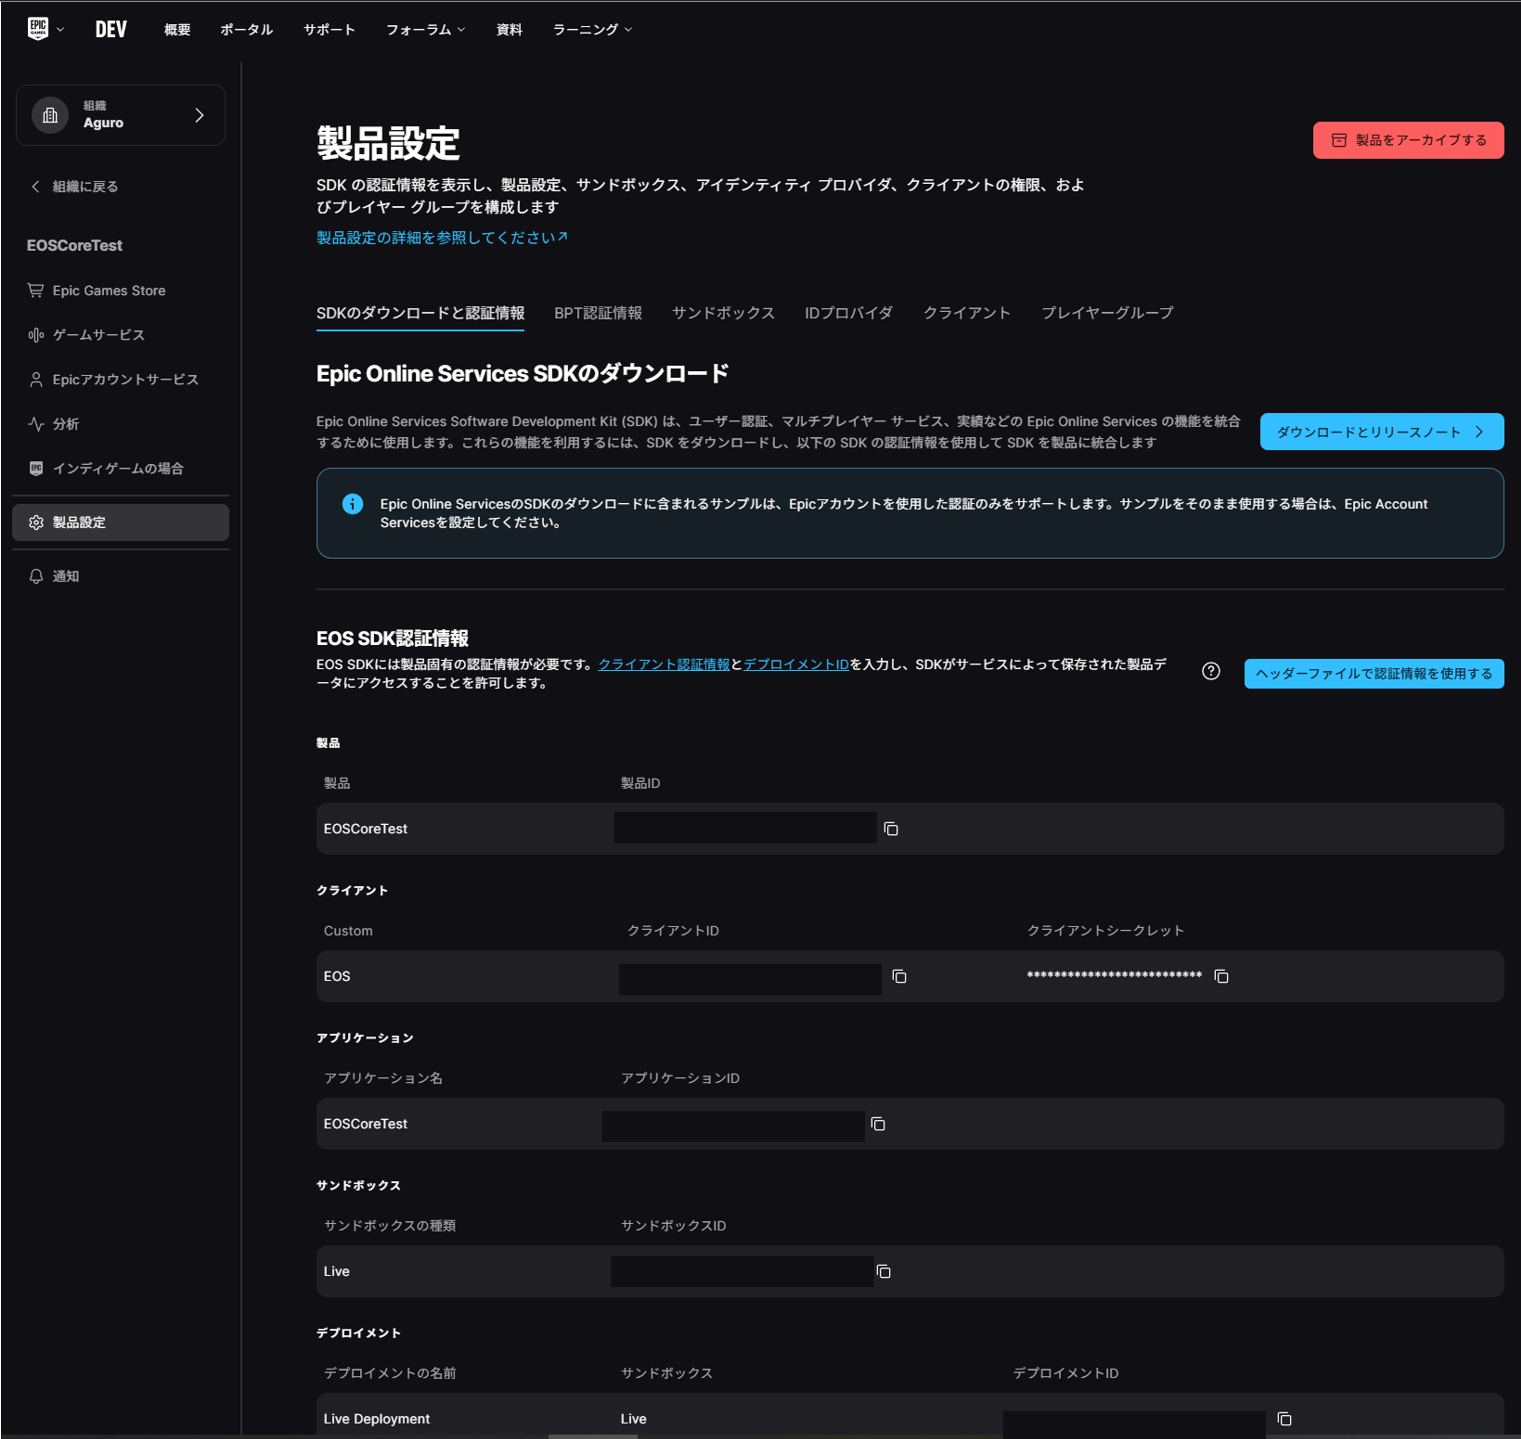Switch to プレイヤーグループ tab
The image size is (1521, 1439).
tap(1107, 313)
